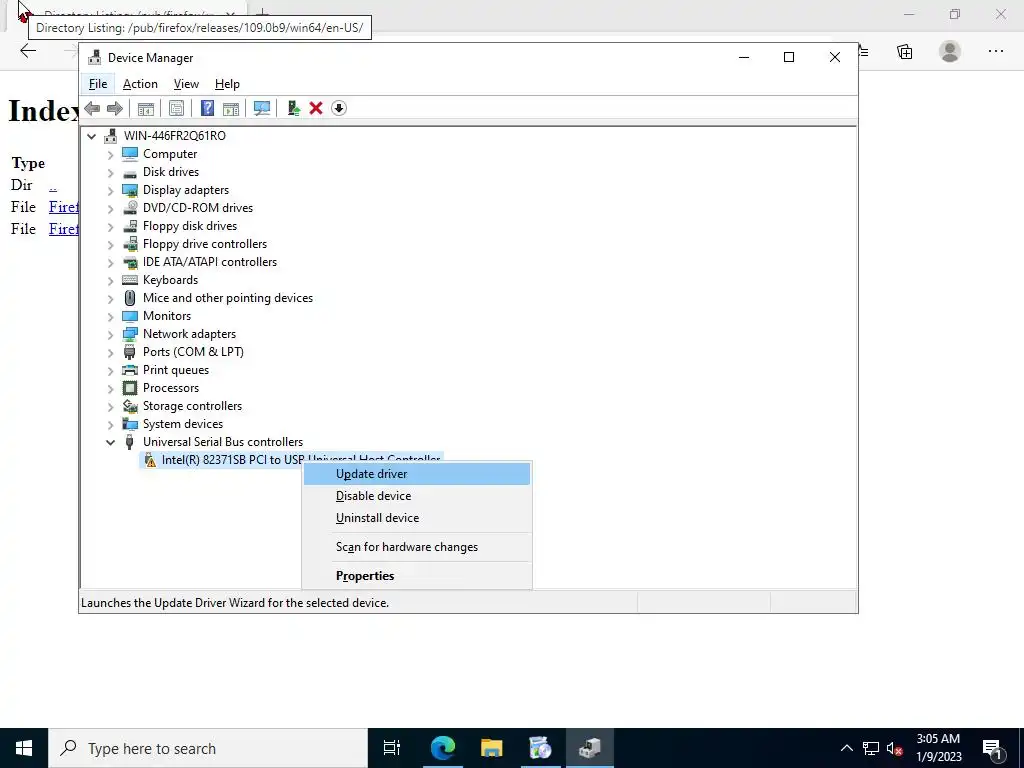
Task: Collapse the WIN-446FR2Q61RO root node
Action: click(x=91, y=136)
